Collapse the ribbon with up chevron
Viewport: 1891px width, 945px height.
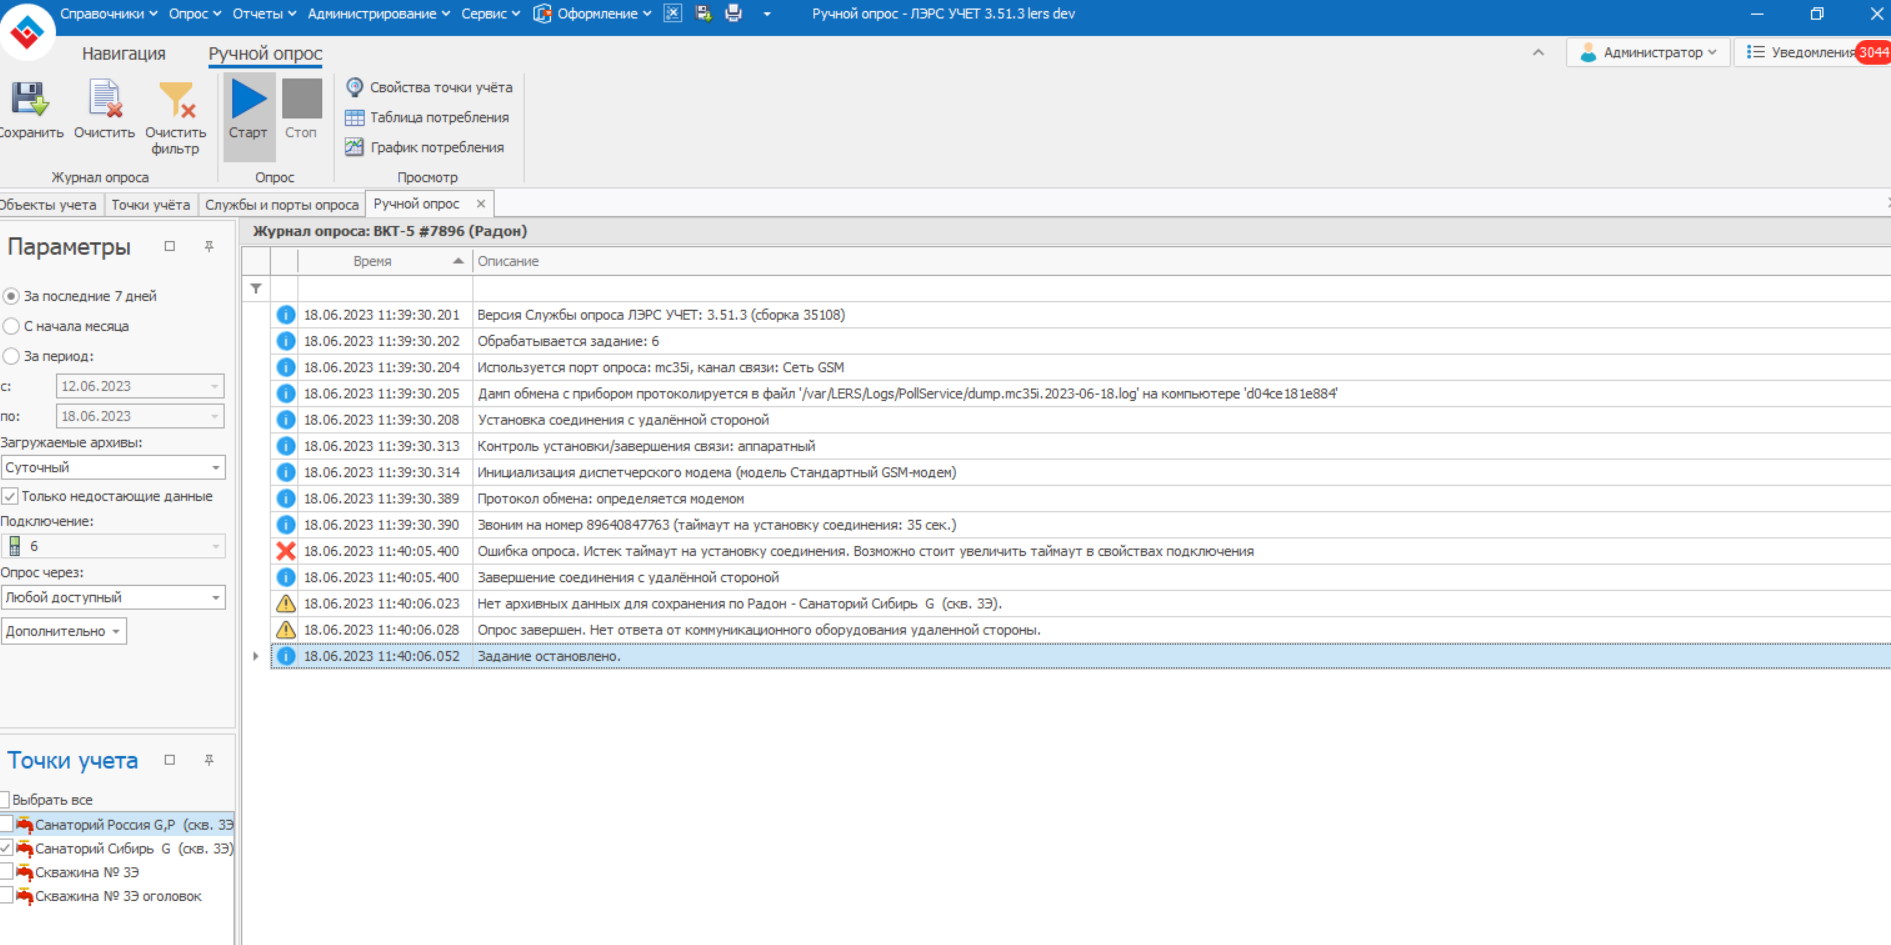click(1538, 52)
